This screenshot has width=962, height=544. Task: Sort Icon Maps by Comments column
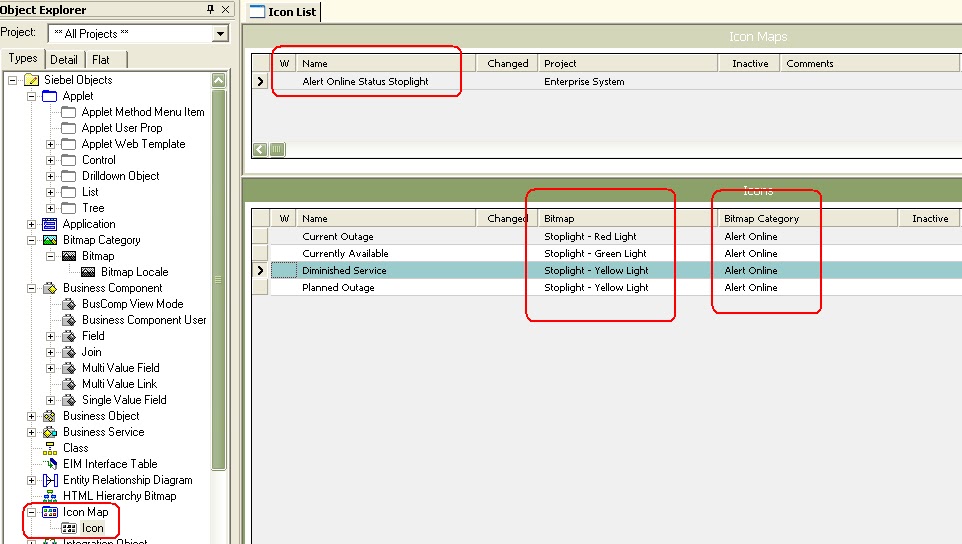(869, 63)
